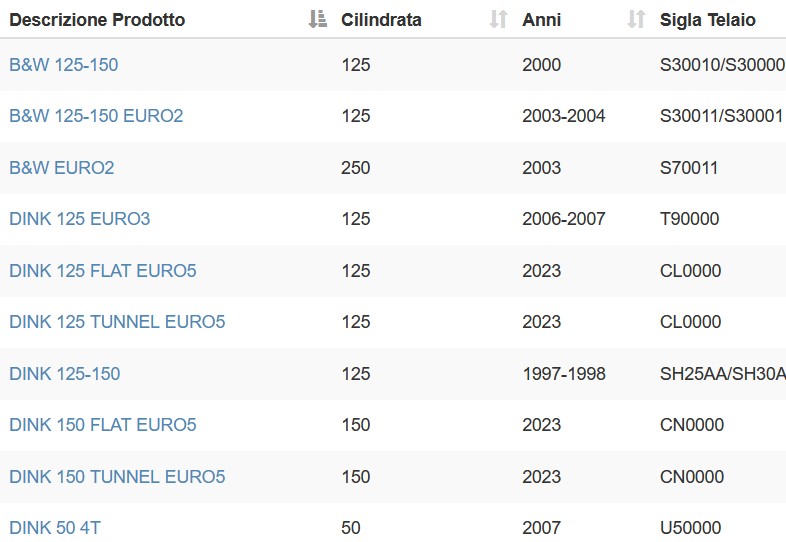Open the B&W 125-150 EURO2 link
The height and width of the screenshot is (542, 786).
tap(96, 116)
